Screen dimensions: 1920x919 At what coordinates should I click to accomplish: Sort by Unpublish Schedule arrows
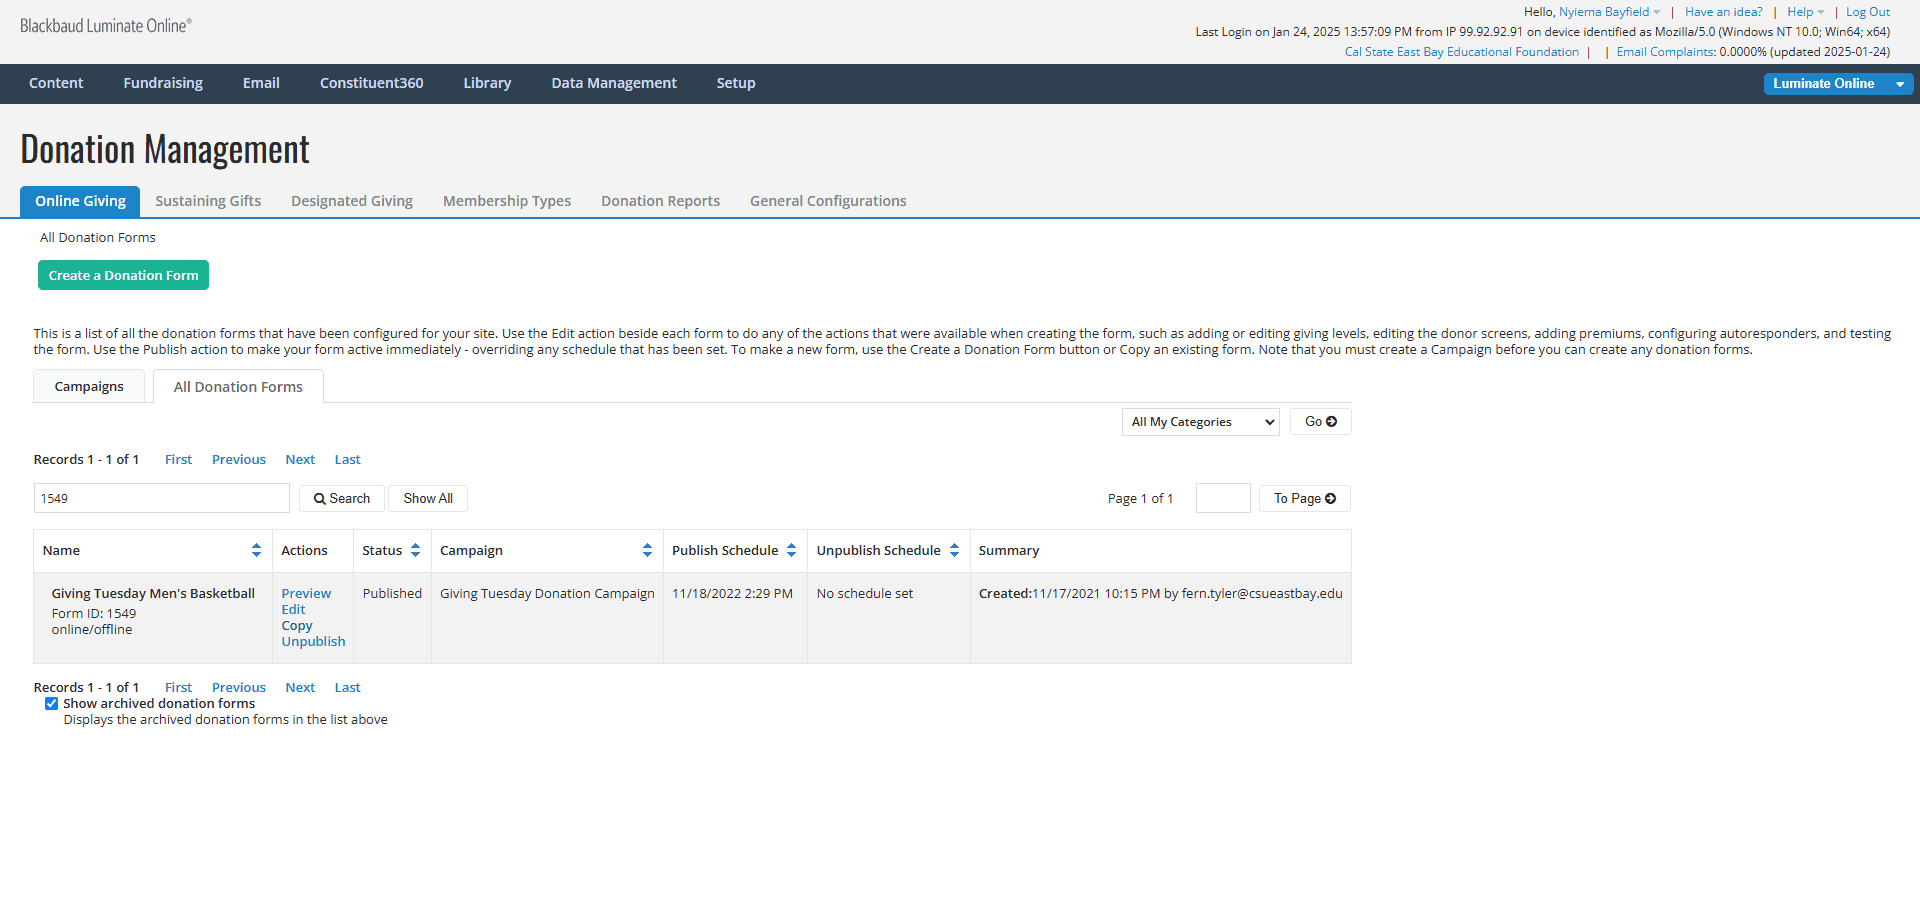coord(954,551)
